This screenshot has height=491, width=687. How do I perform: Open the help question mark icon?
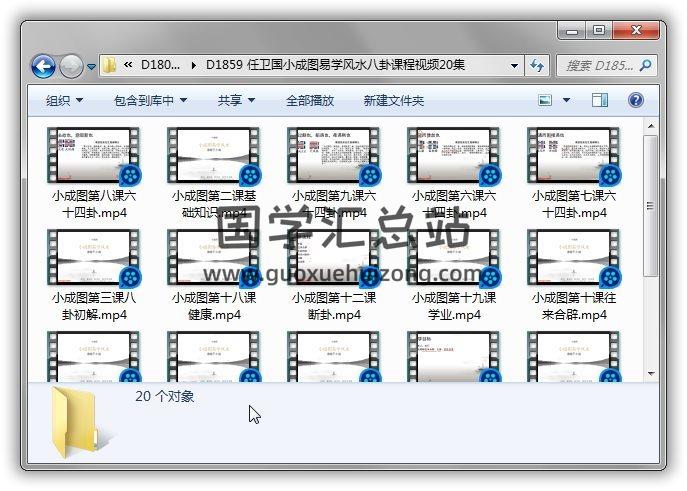[x=635, y=100]
